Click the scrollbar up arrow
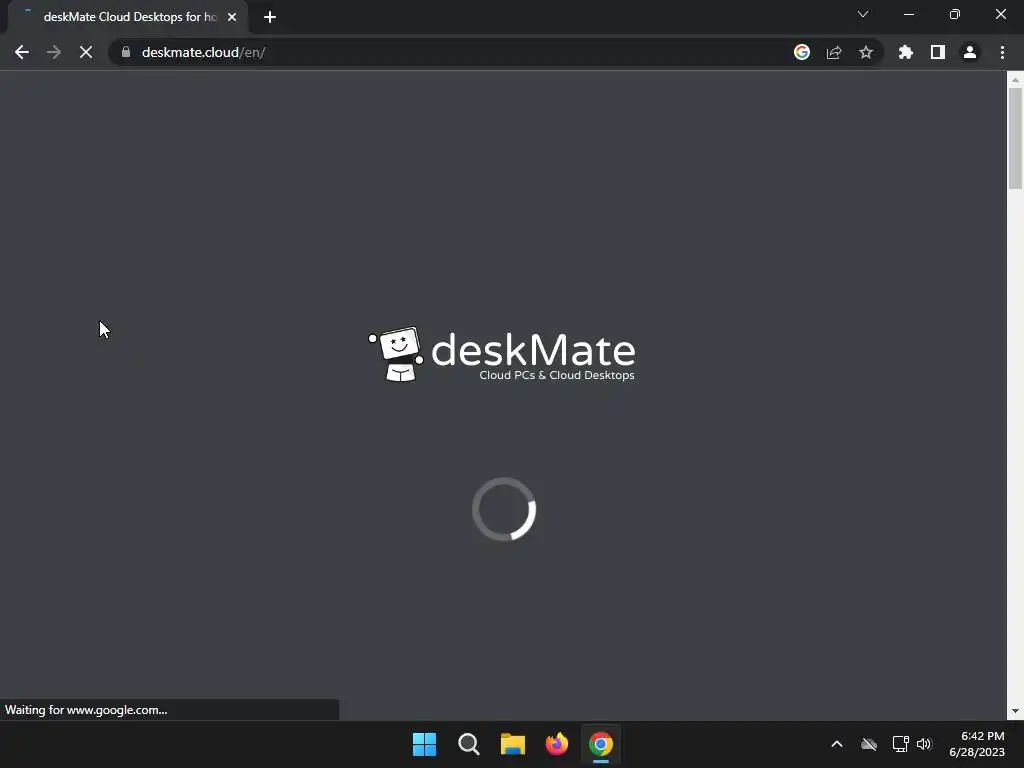This screenshot has height=768, width=1024. pos(1015,79)
